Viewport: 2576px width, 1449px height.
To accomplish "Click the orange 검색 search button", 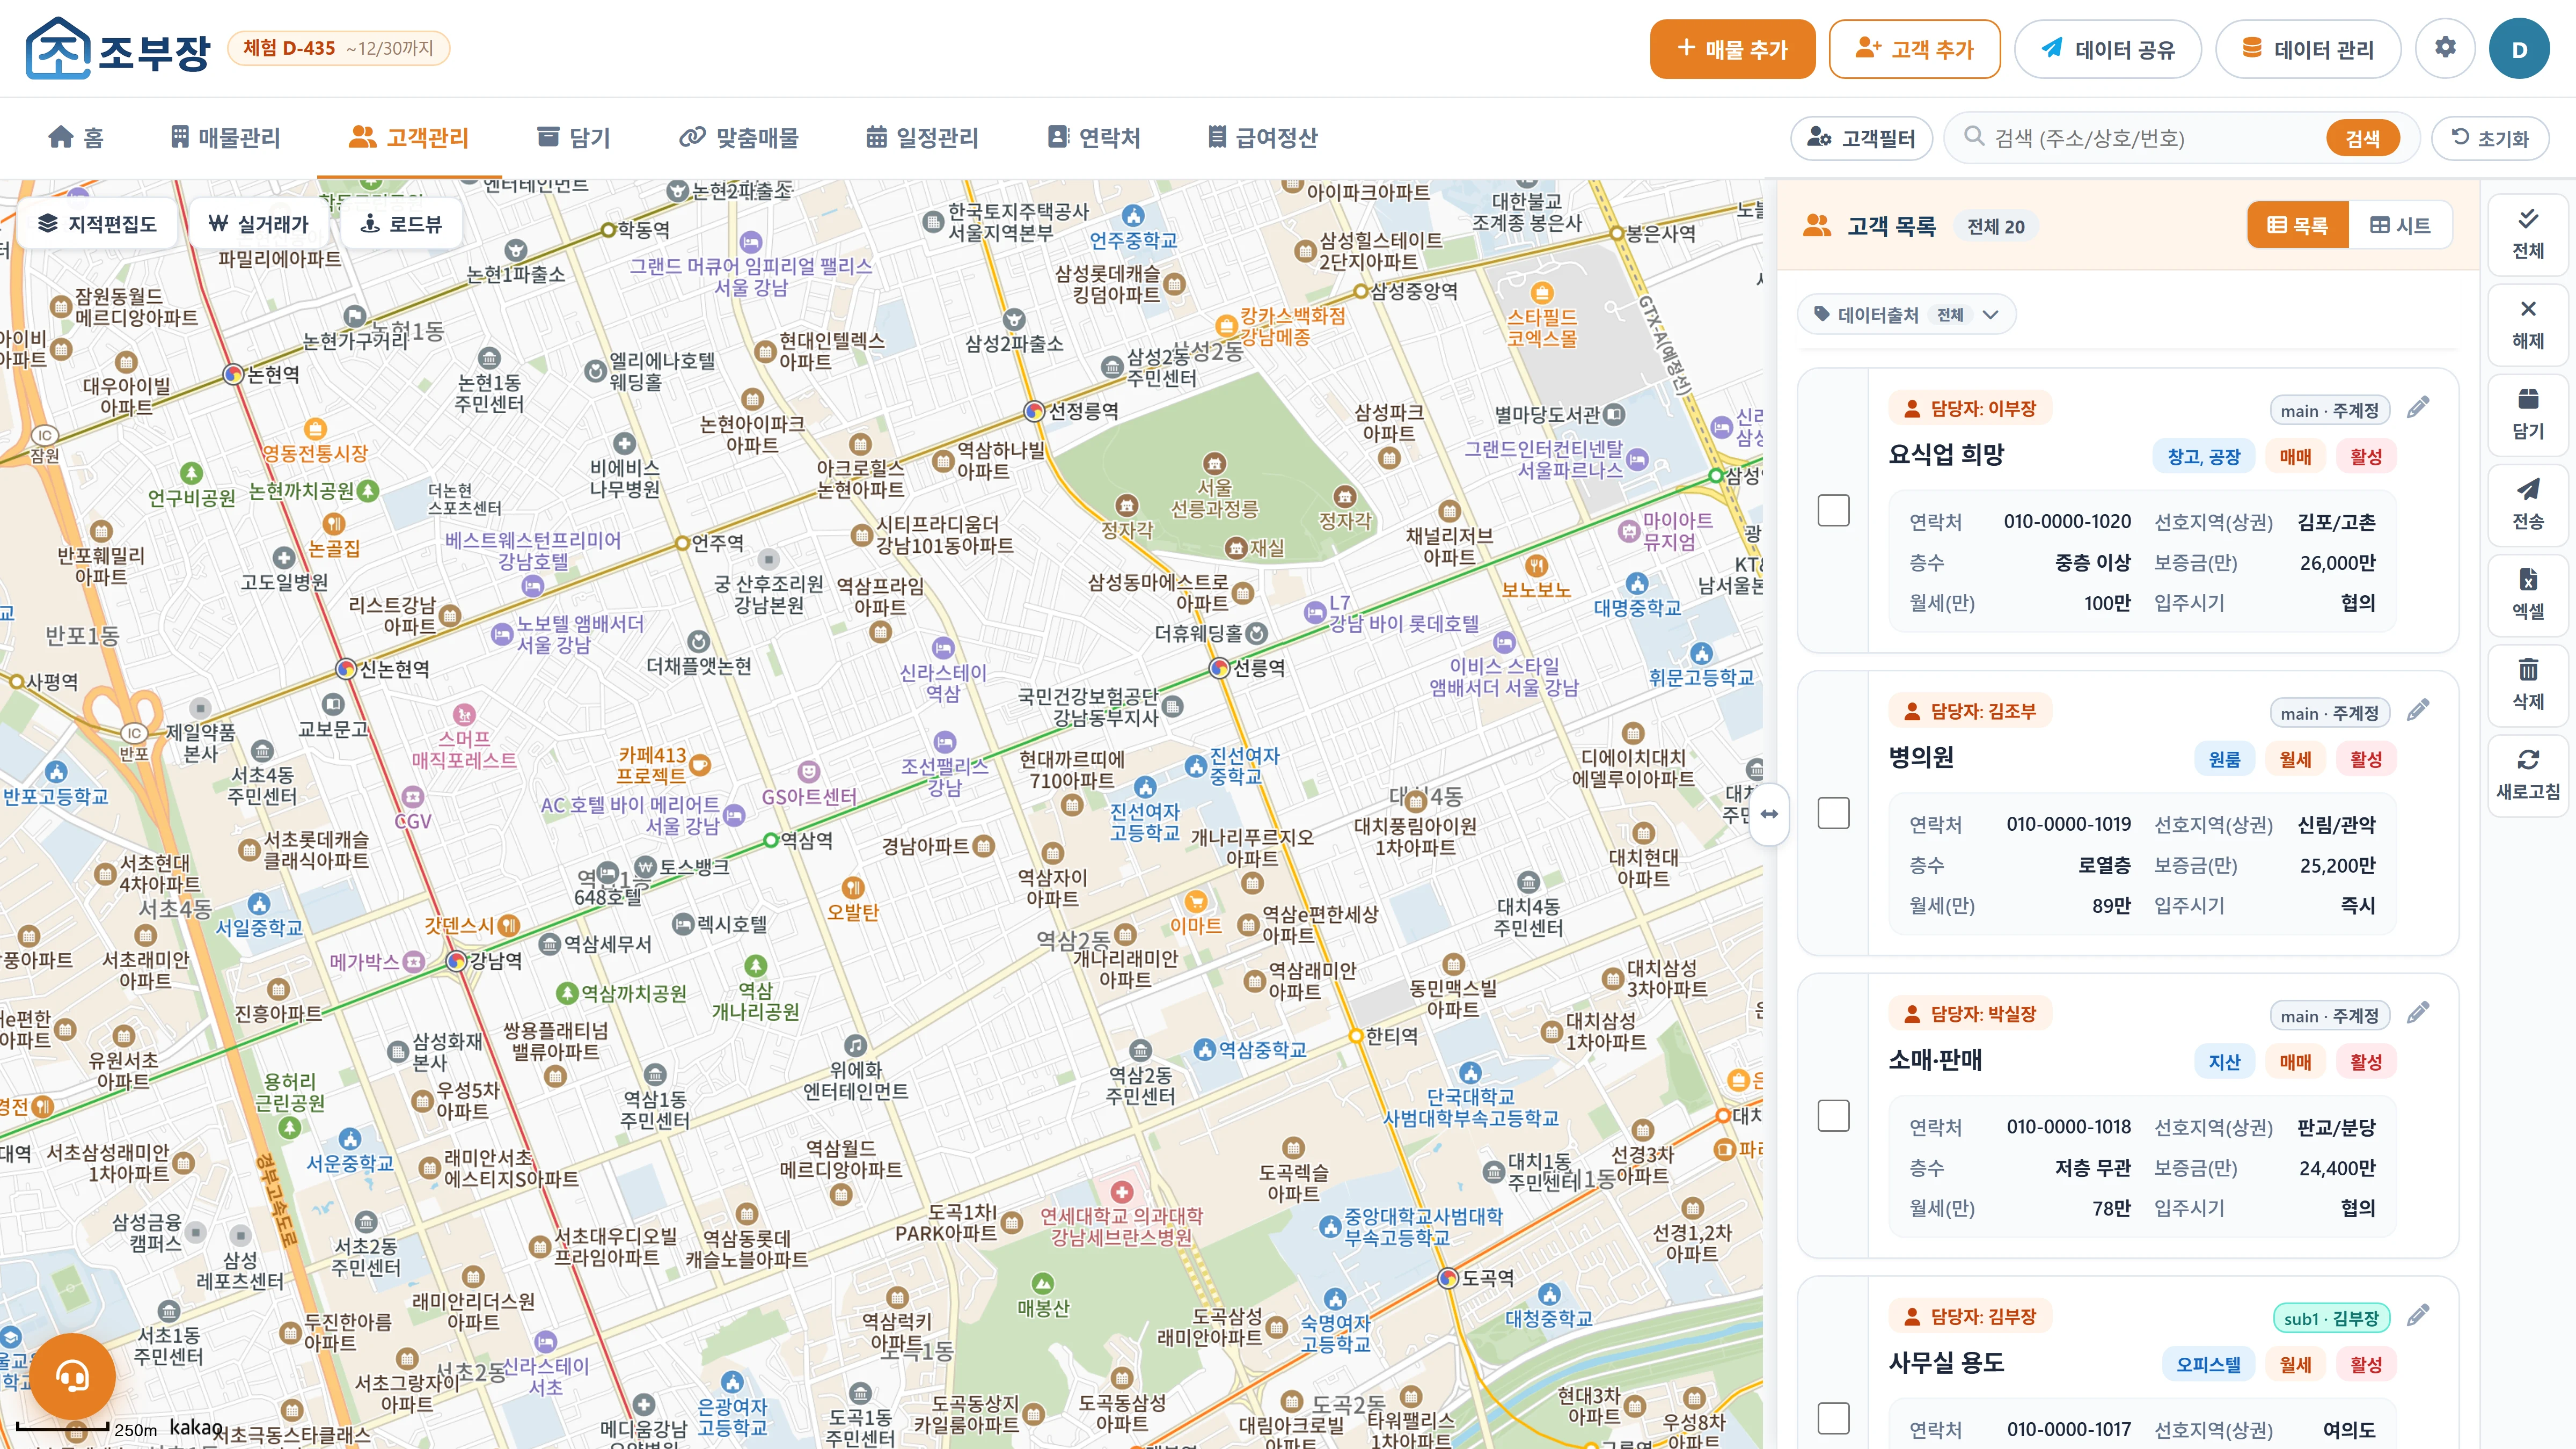I will tap(2363, 138).
